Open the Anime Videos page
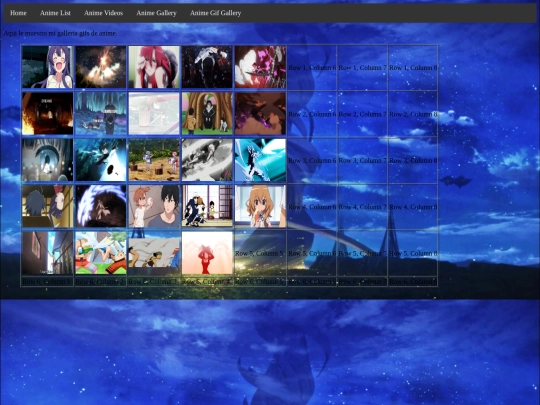Viewport: 540px width, 405px height. coord(103,13)
